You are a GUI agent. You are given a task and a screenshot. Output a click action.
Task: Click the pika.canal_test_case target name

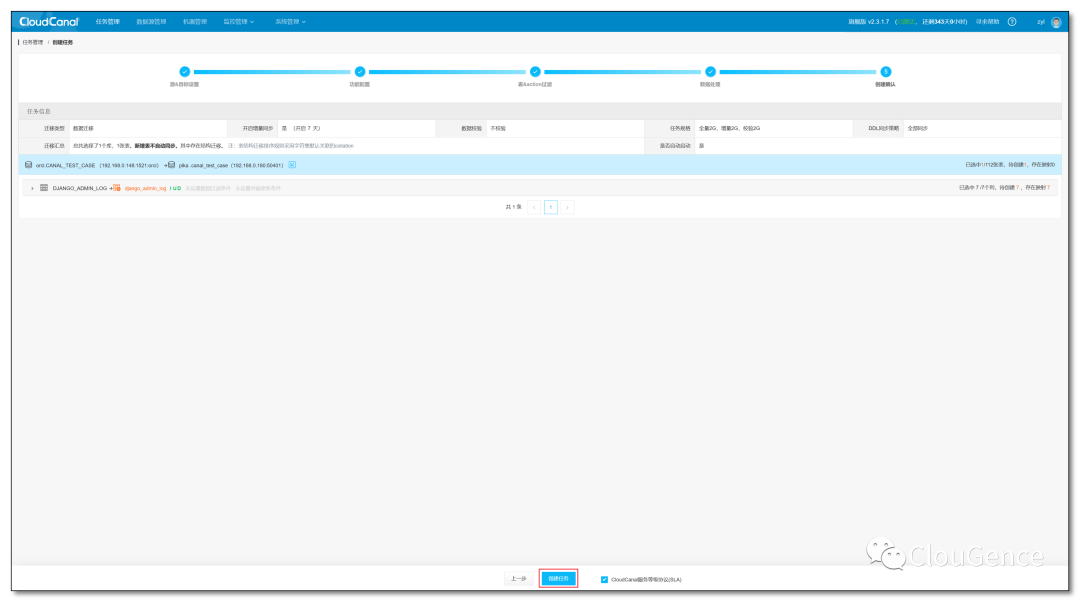pos(203,165)
